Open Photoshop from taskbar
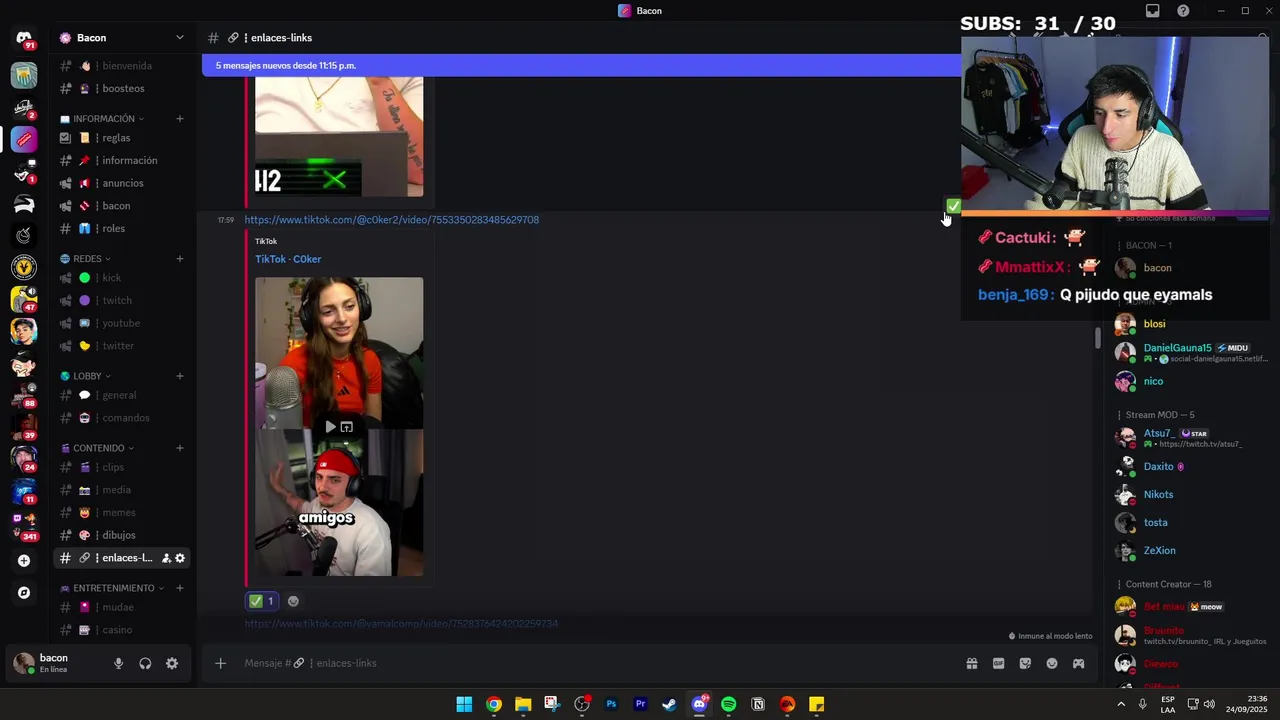 [611, 704]
